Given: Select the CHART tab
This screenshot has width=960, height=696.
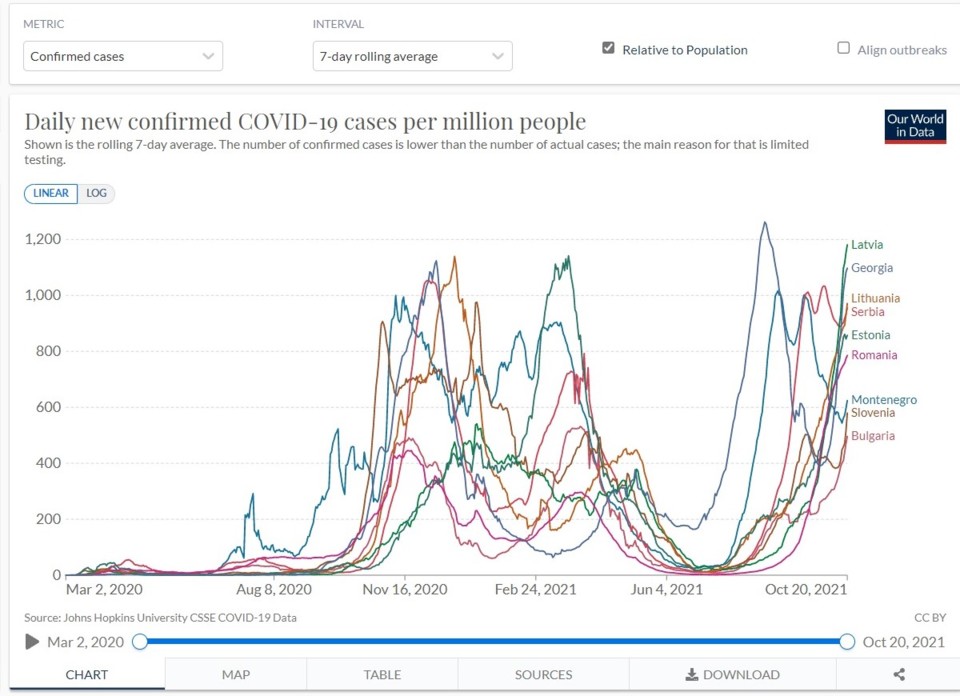Looking at the screenshot, I should point(87,675).
